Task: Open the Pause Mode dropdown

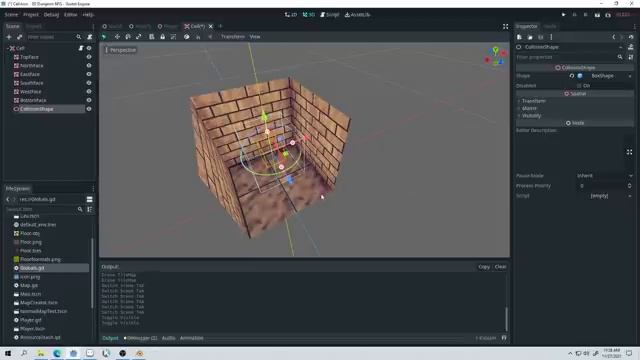Action: point(604,176)
